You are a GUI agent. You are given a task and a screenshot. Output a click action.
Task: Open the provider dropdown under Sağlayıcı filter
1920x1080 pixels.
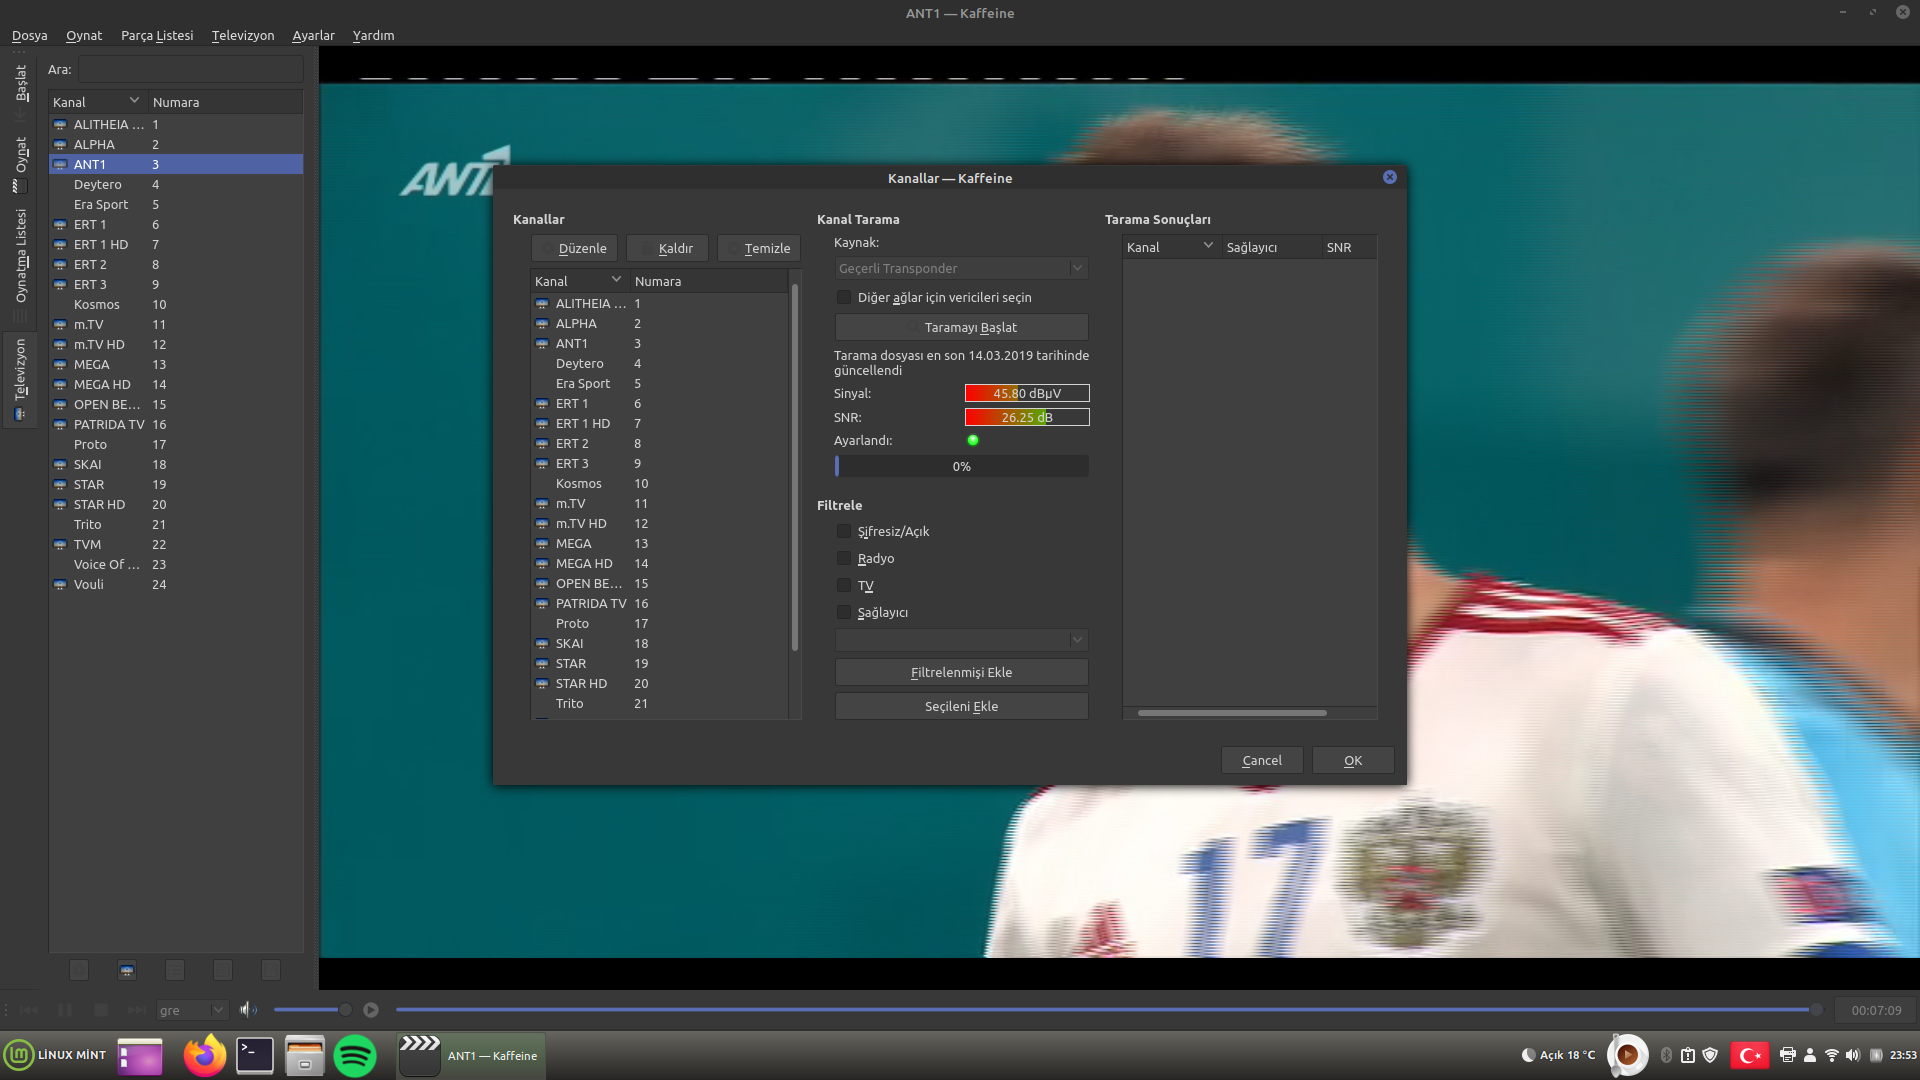coord(961,640)
